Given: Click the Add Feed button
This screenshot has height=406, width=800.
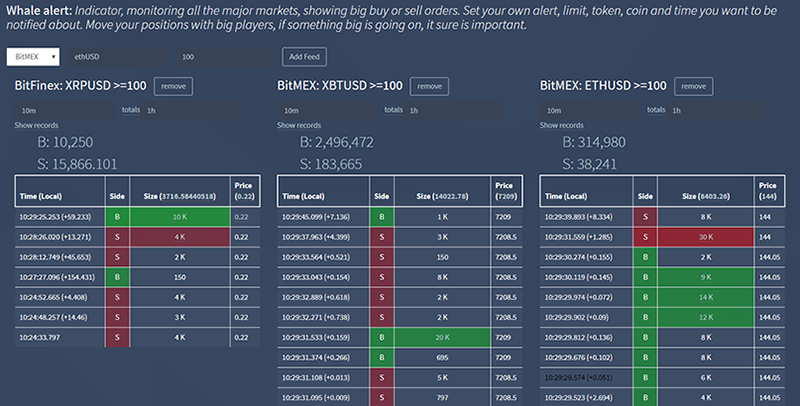Looking at the screenshot, I should tap(304, 57).
